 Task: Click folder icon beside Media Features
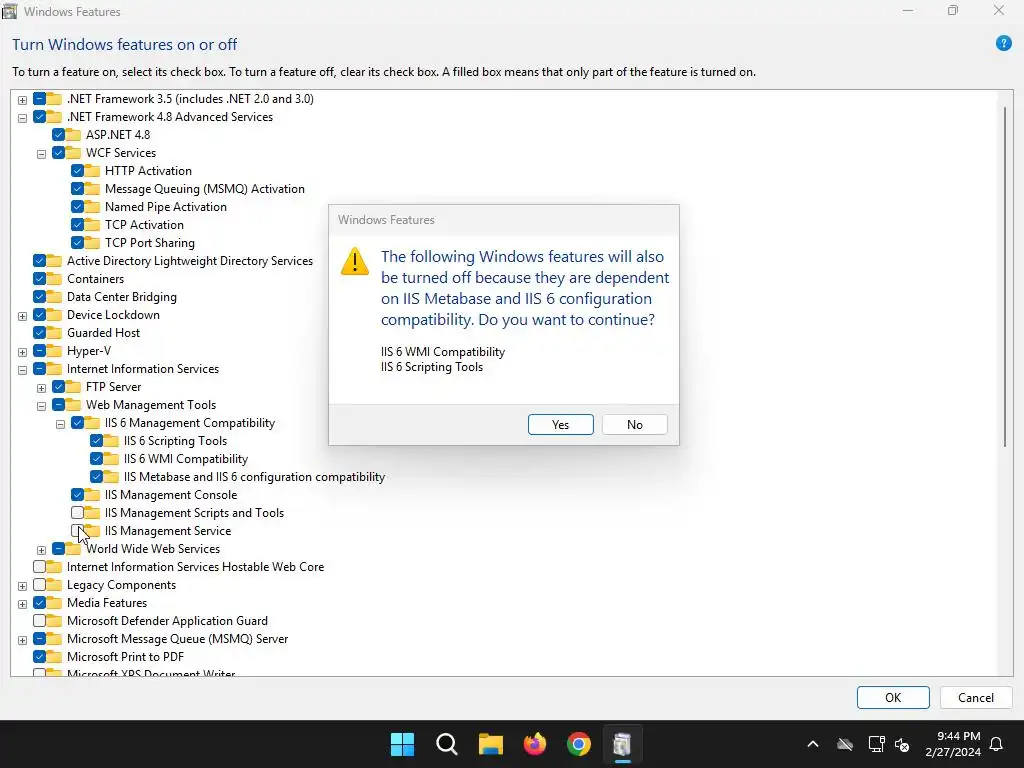(x=55, y=603)
